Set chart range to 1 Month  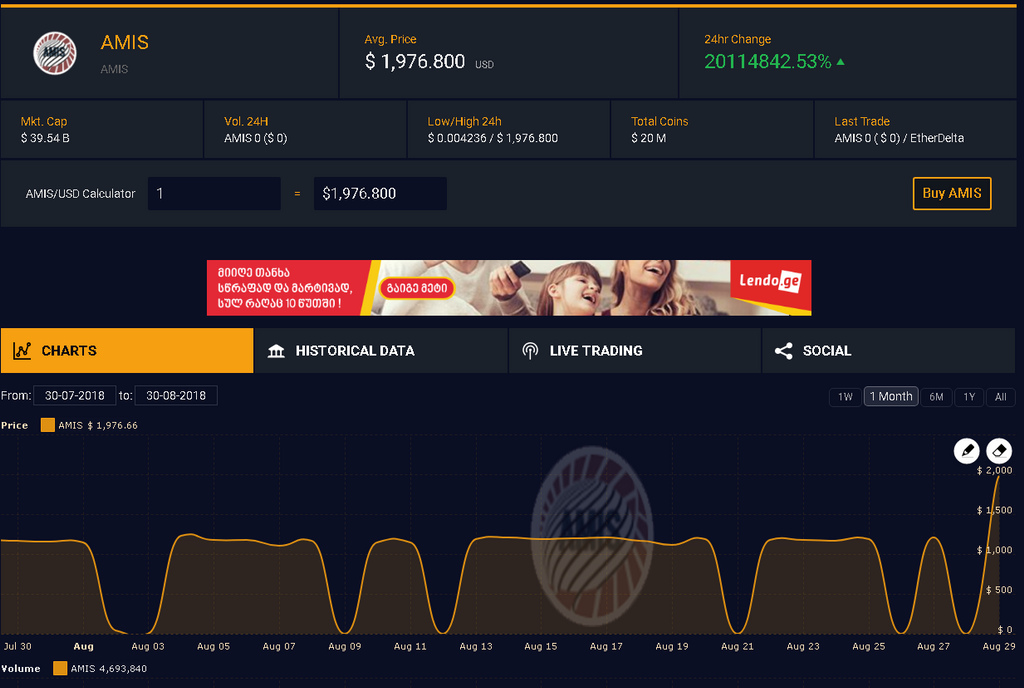pyautogui.click(x=891, y=396)
